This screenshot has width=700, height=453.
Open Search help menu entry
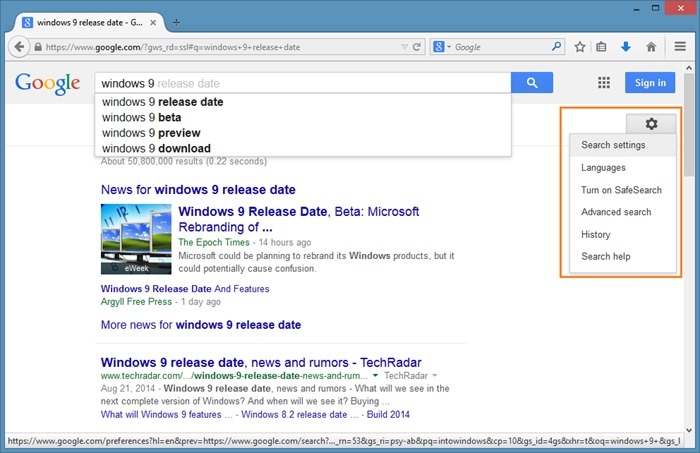623,257
